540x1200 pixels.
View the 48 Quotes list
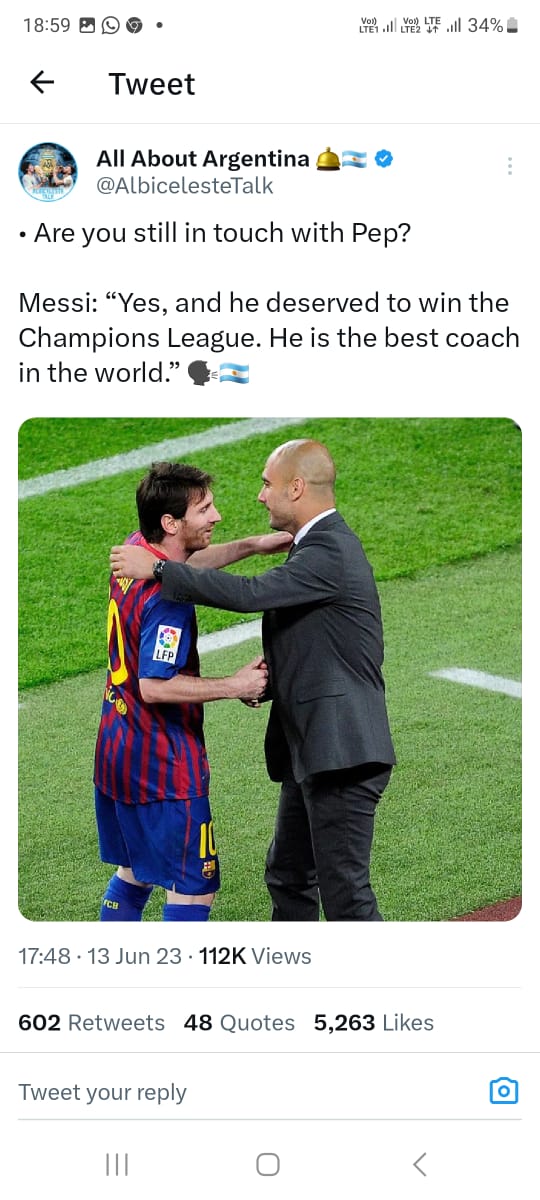[x=239, y=1022]
